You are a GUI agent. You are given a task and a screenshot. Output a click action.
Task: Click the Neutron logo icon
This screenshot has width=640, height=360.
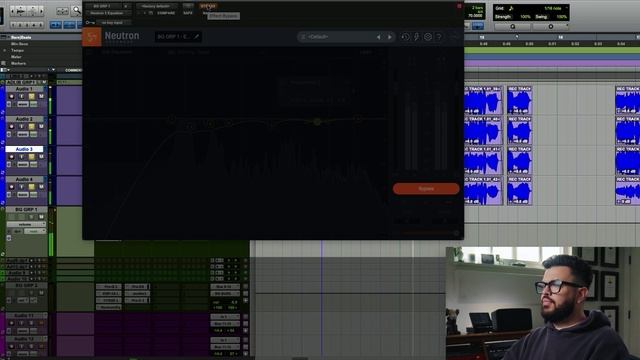[x=92, y=37]
